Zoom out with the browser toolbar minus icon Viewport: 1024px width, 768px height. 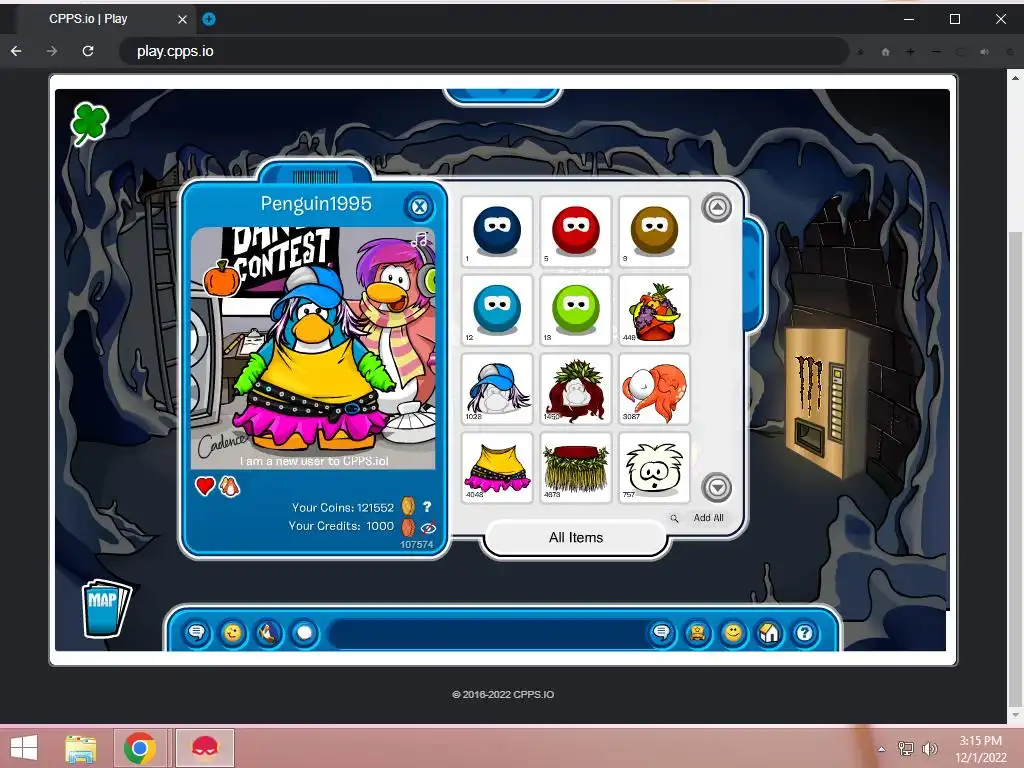(936, 52)
